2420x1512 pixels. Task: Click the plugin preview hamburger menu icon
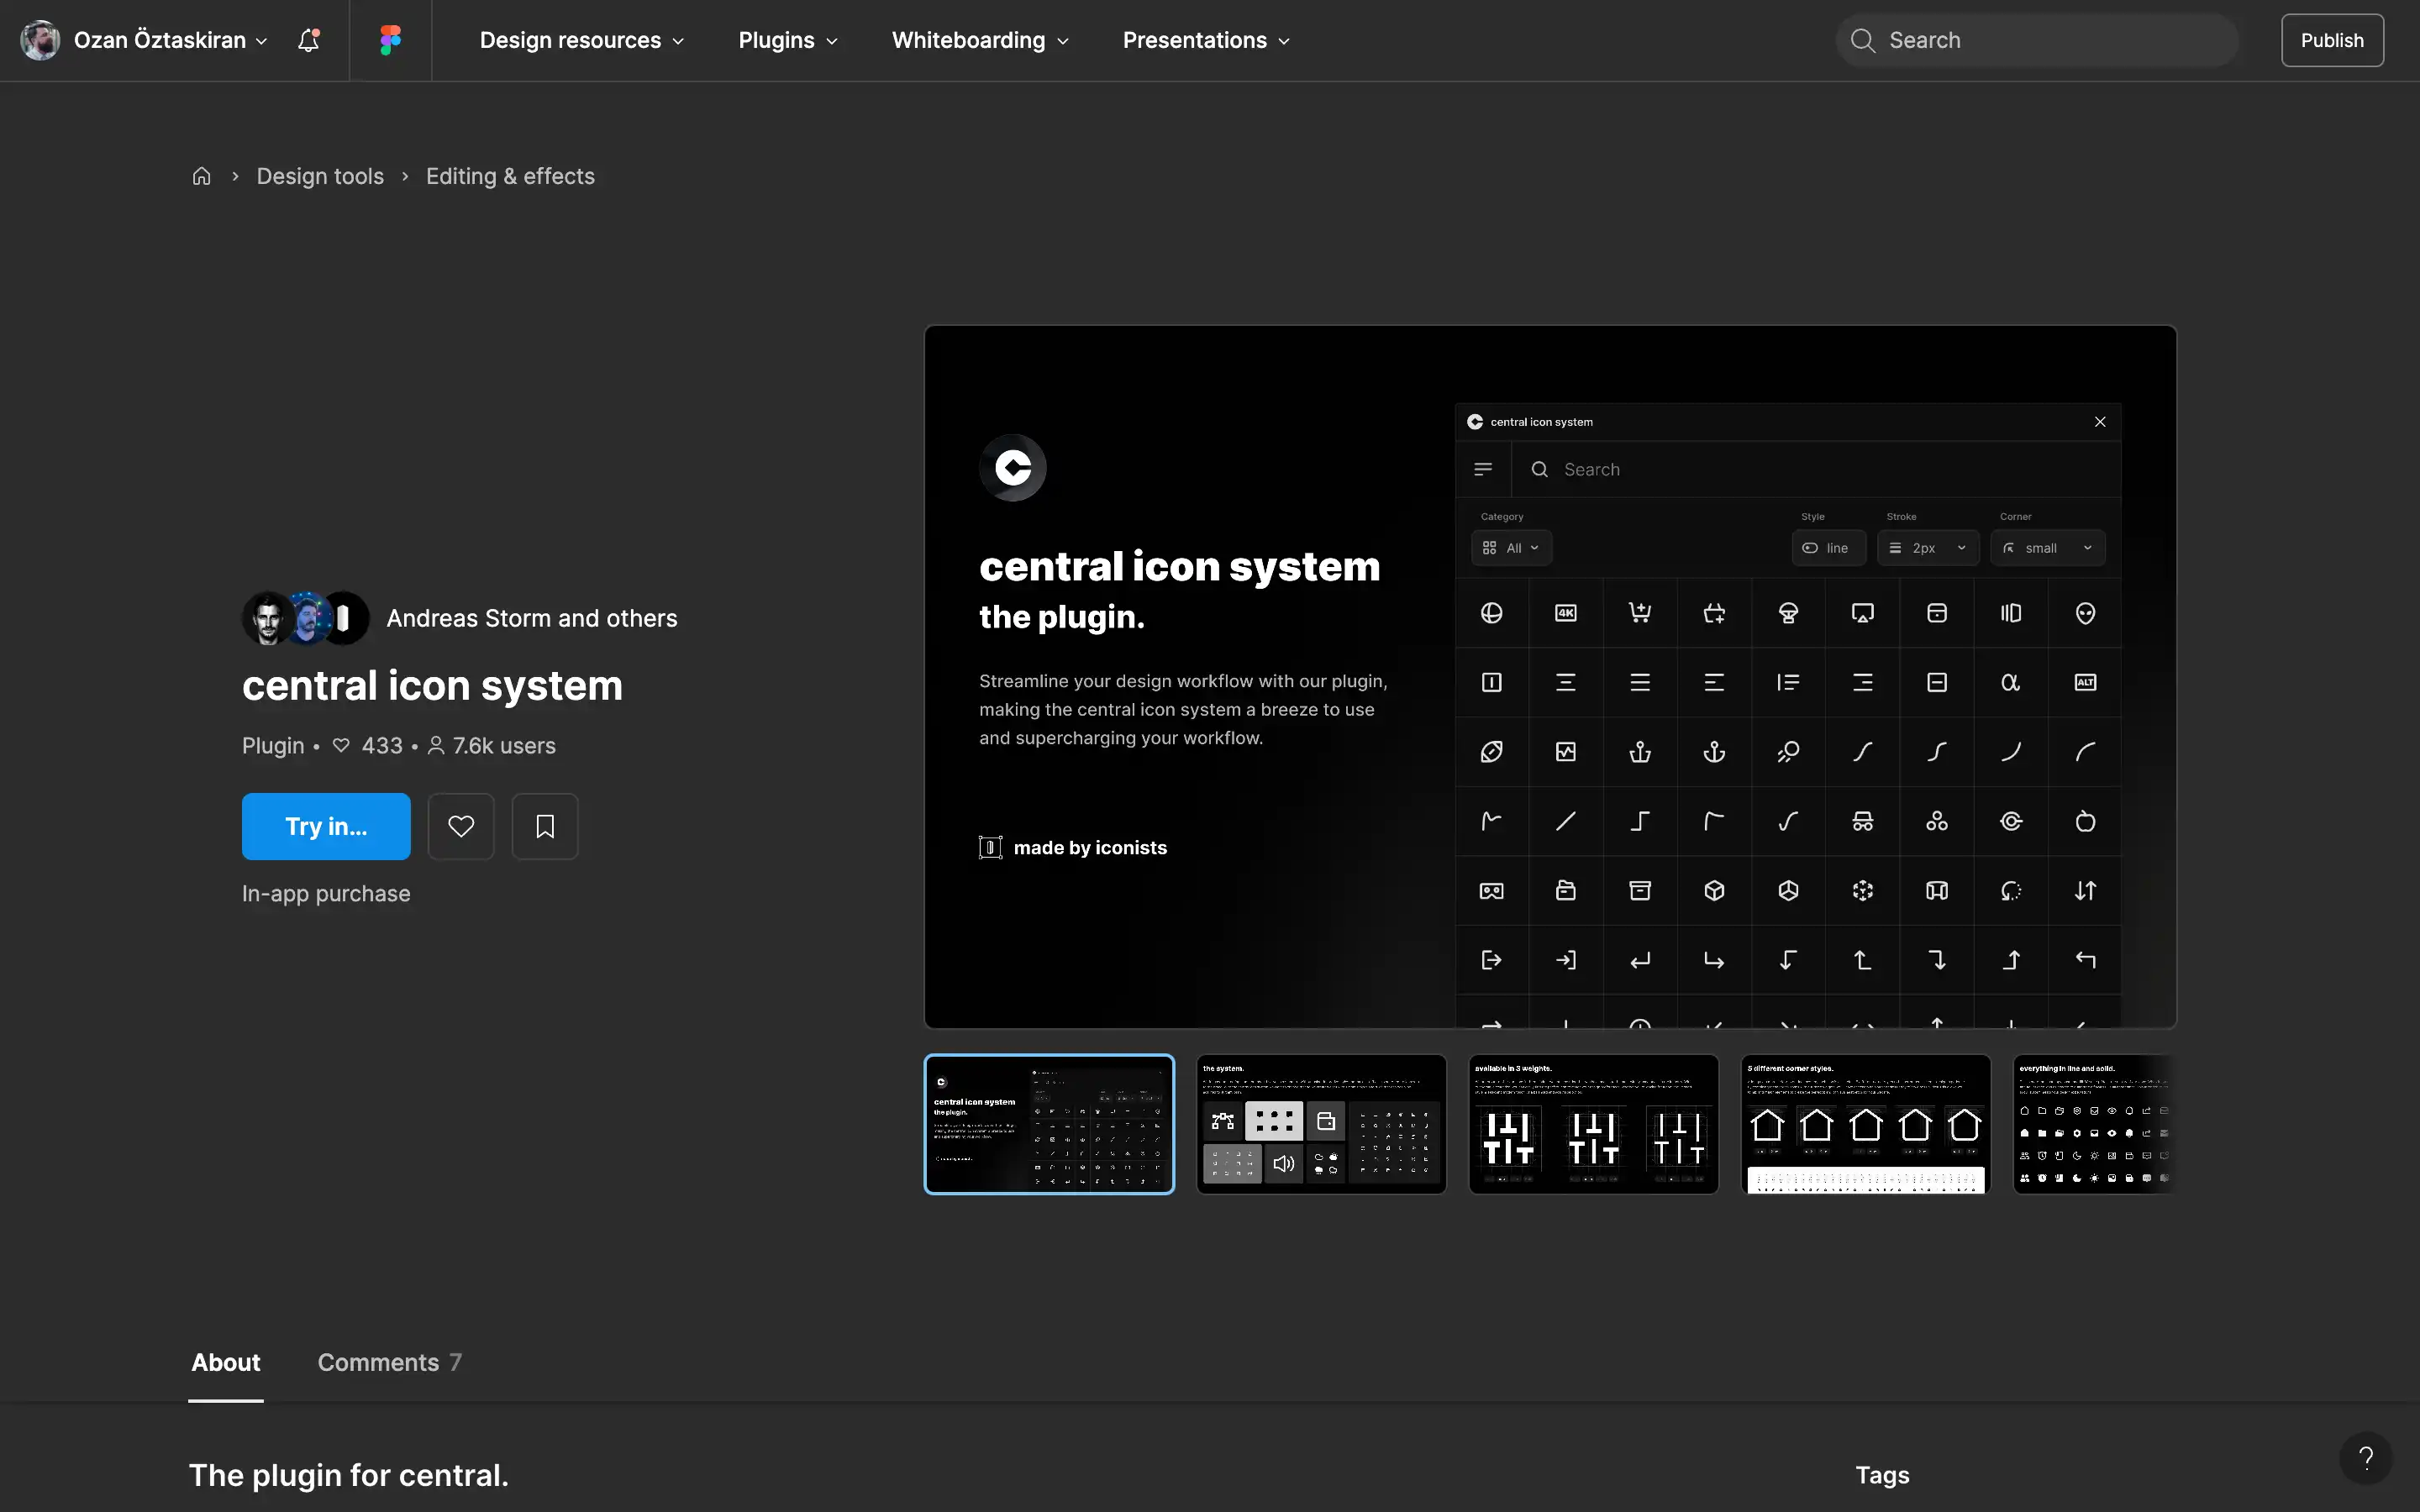pyautogui.click(x=1483, y=469)
